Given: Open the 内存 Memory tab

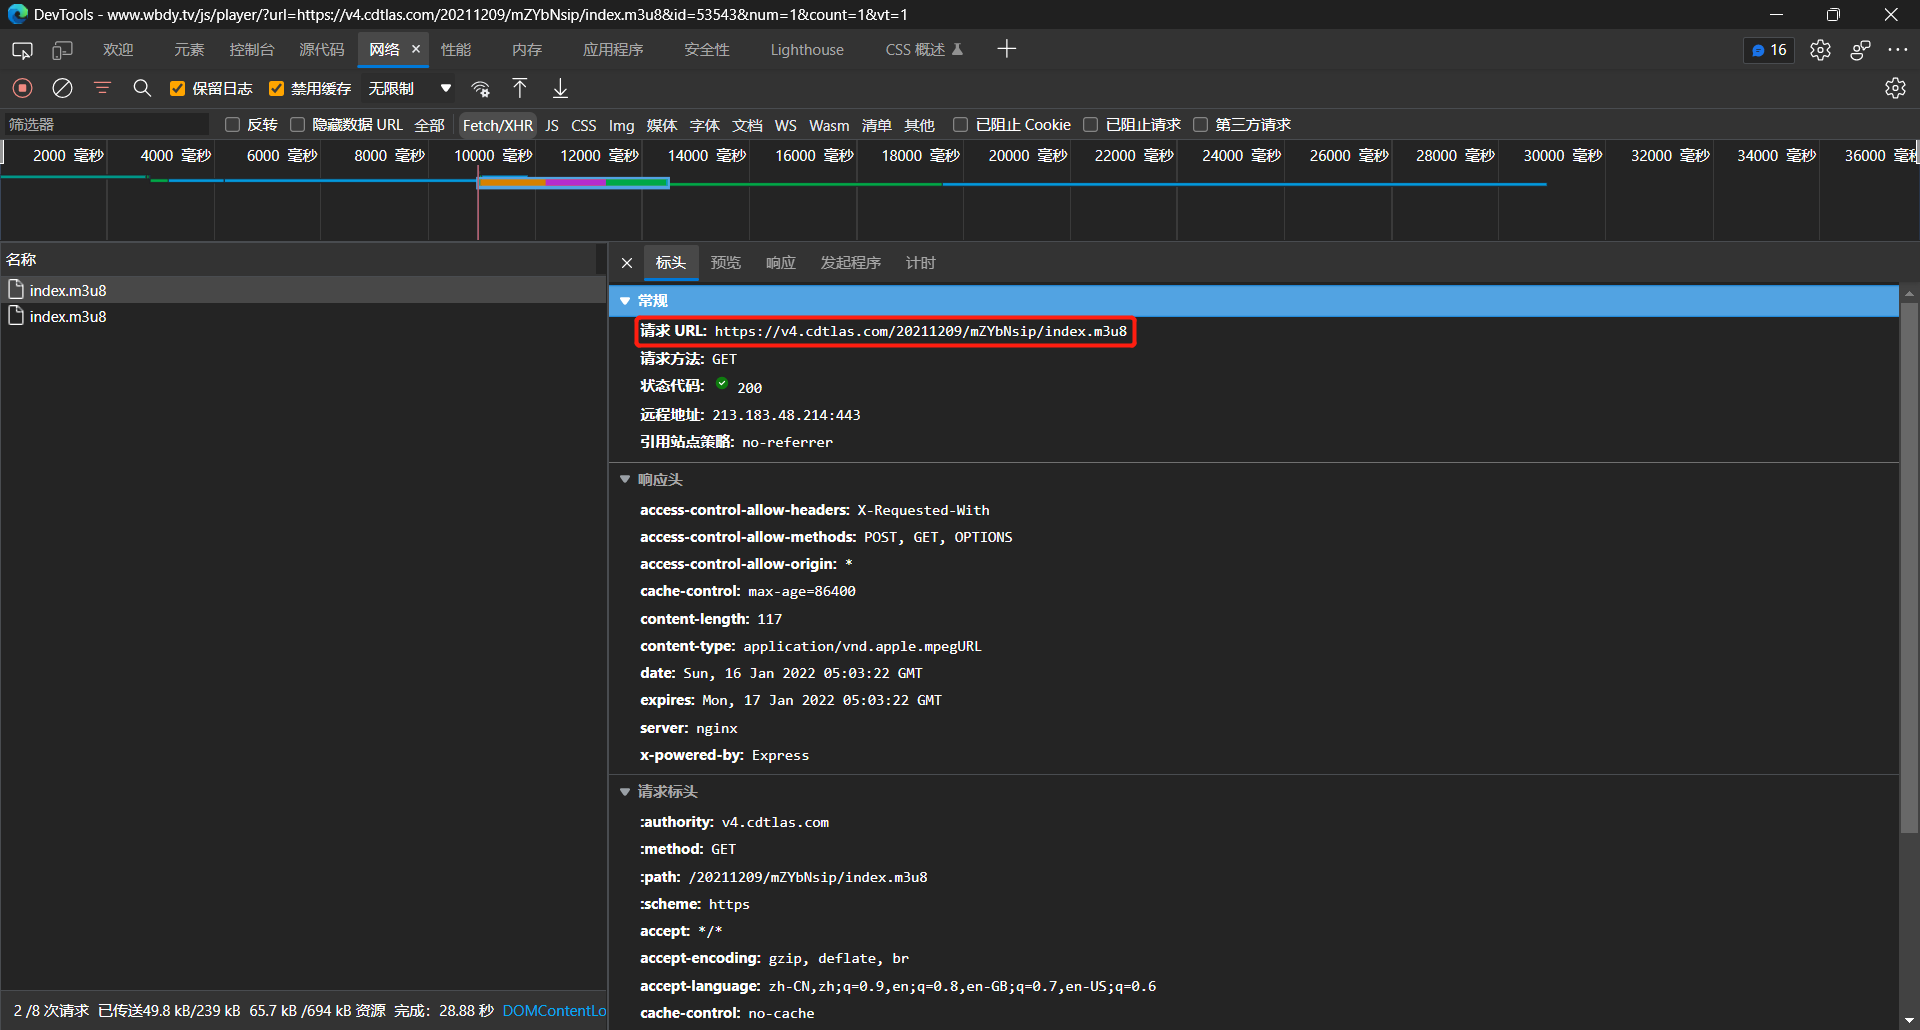Looking at the screenshot, I should [x=527, y=50].
